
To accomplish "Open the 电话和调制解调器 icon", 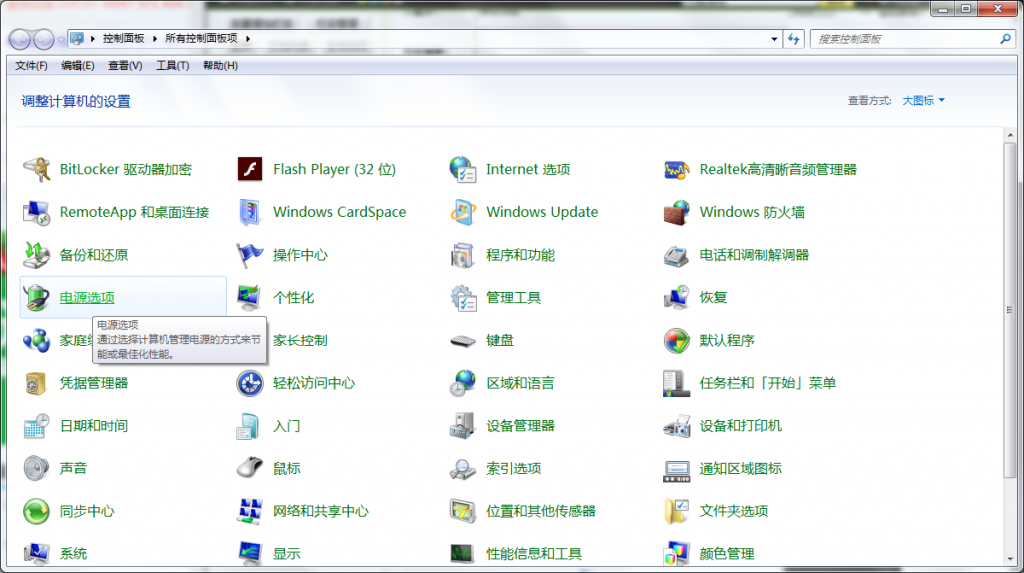I will point(676,255).
